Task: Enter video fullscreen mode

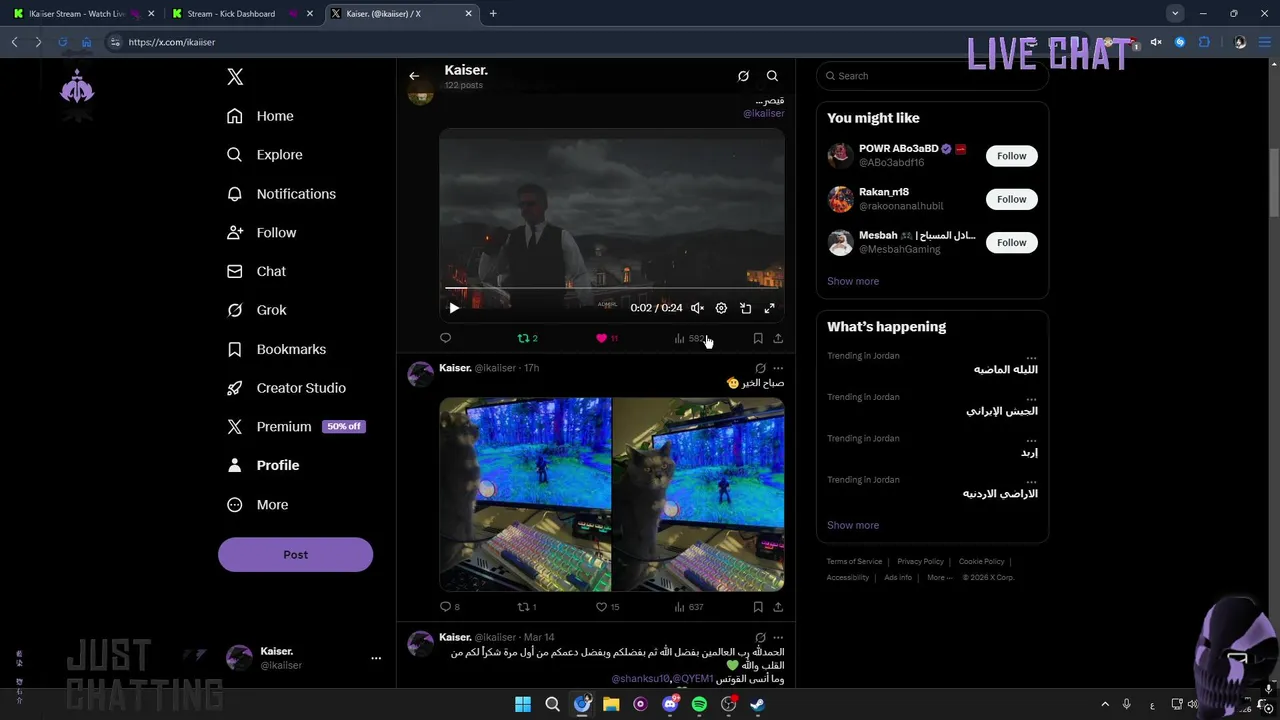Action: pos(769,308)
